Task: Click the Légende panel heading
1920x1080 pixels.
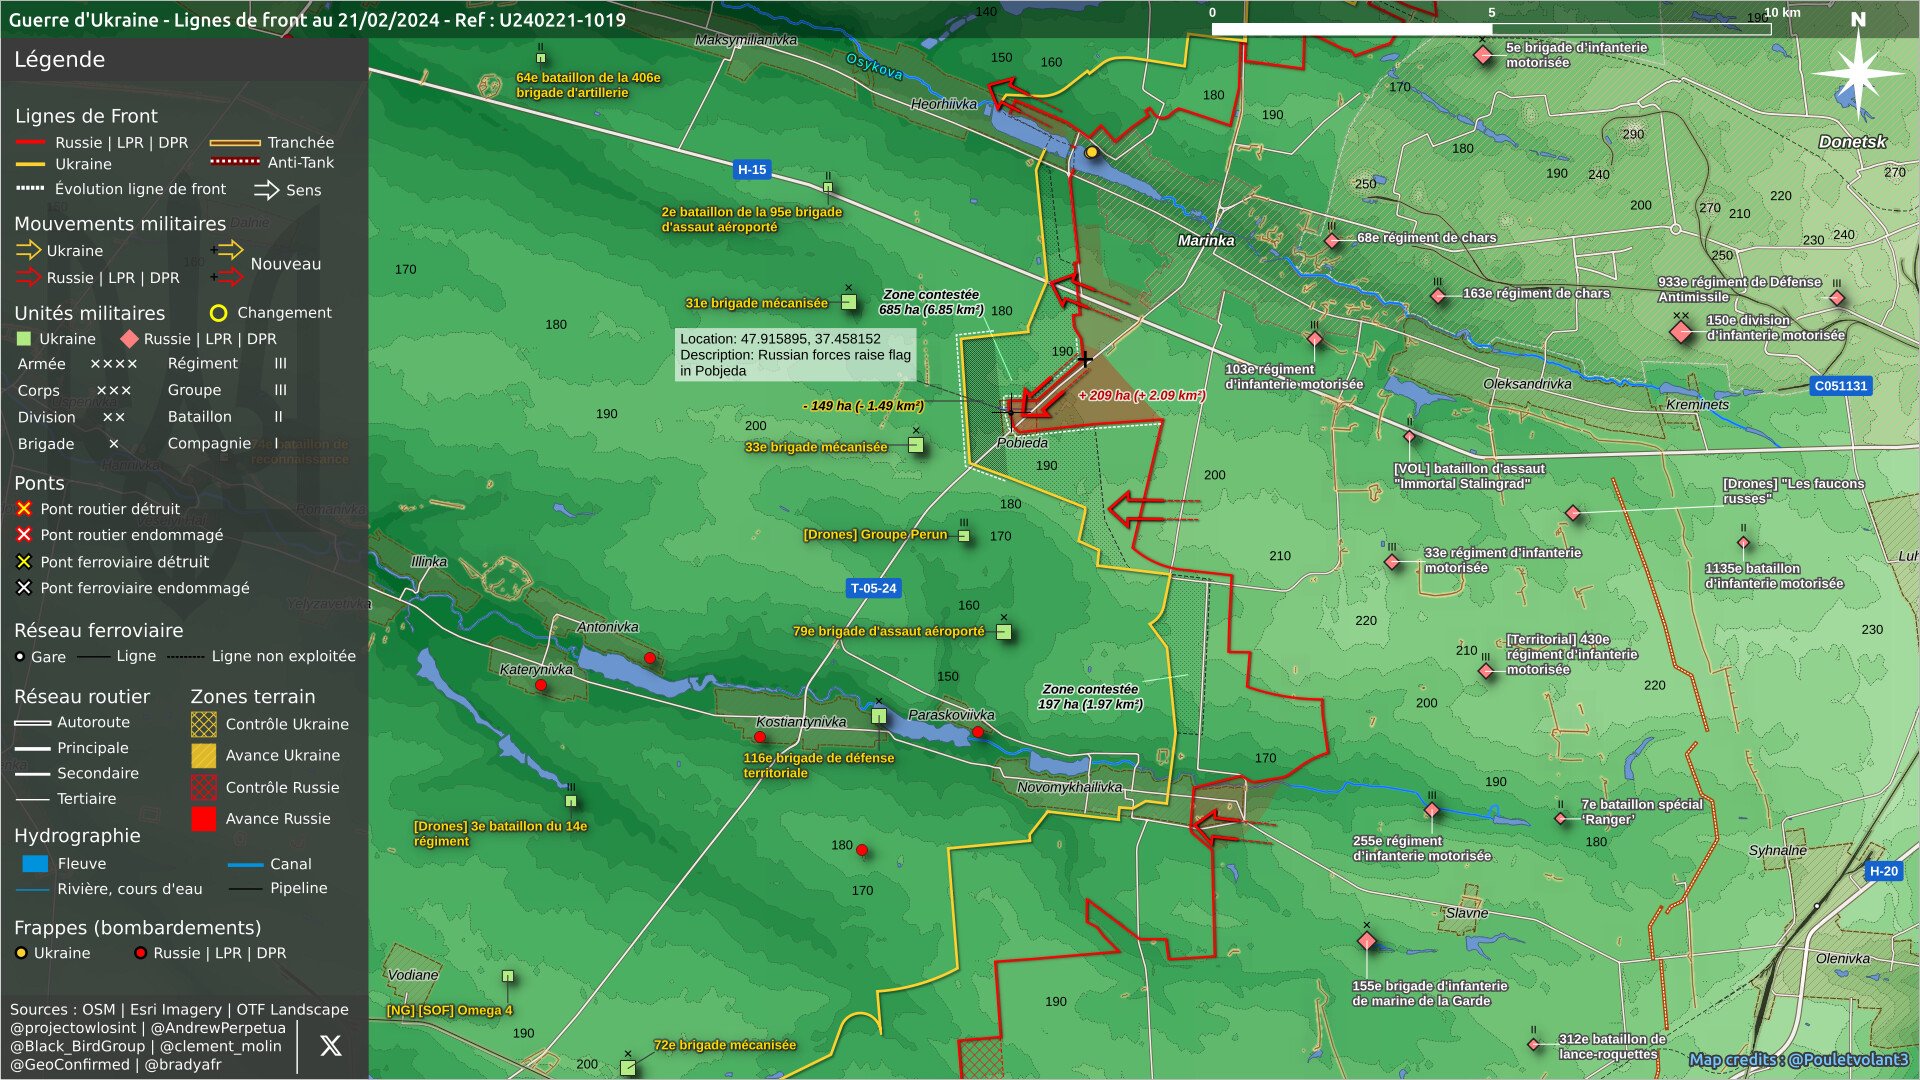Action: pos(60,60)
